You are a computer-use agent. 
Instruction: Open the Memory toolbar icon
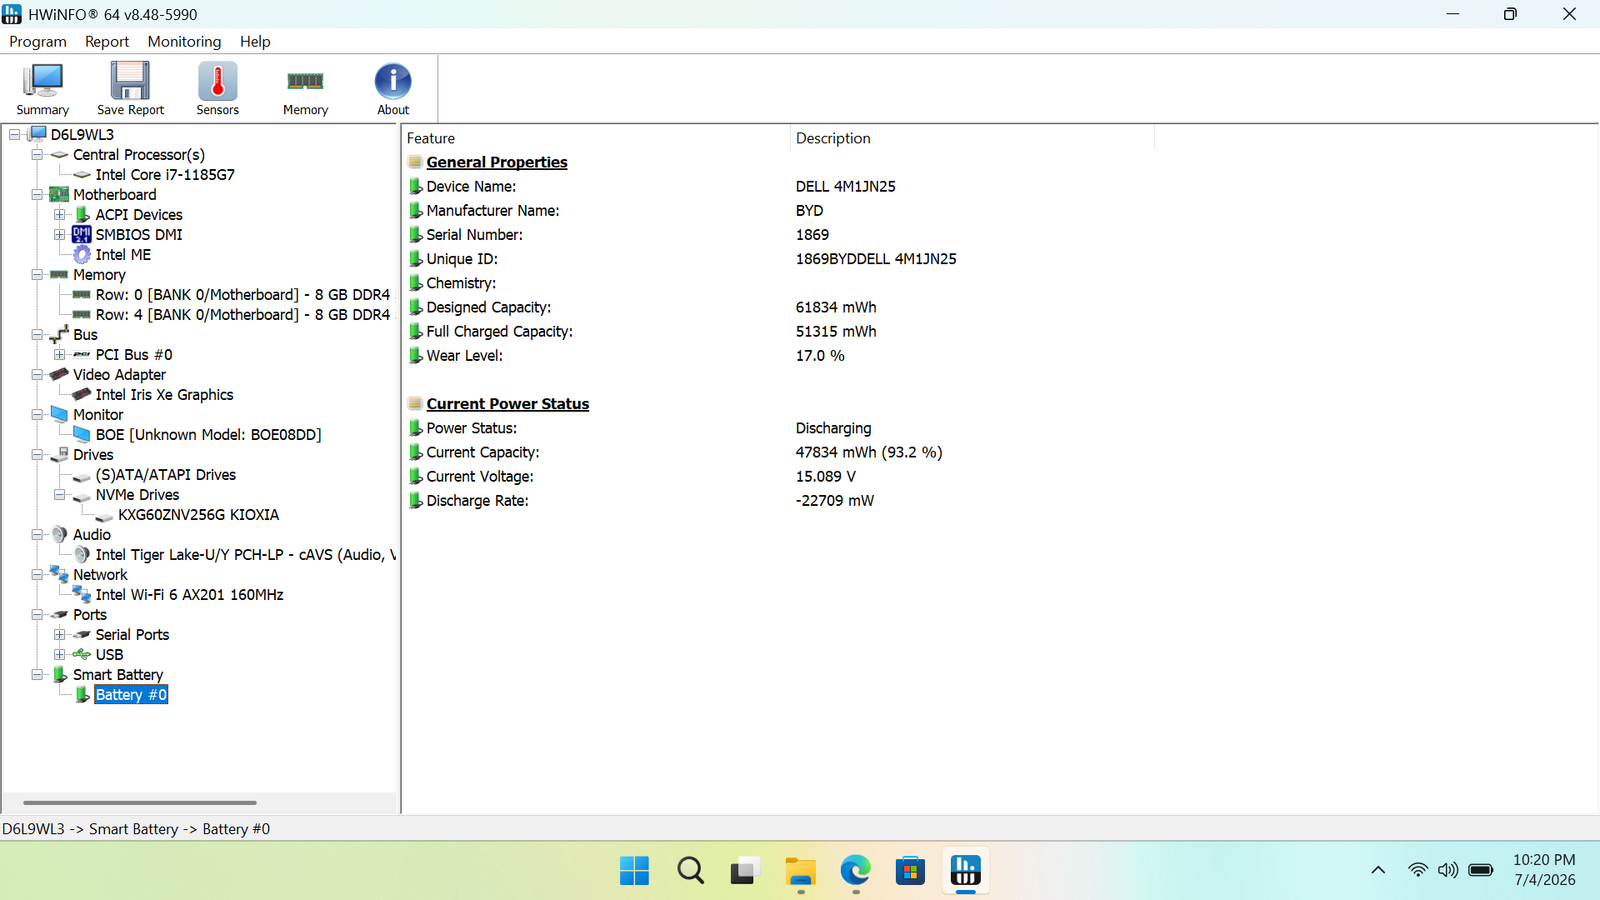(x=305, y=82)
